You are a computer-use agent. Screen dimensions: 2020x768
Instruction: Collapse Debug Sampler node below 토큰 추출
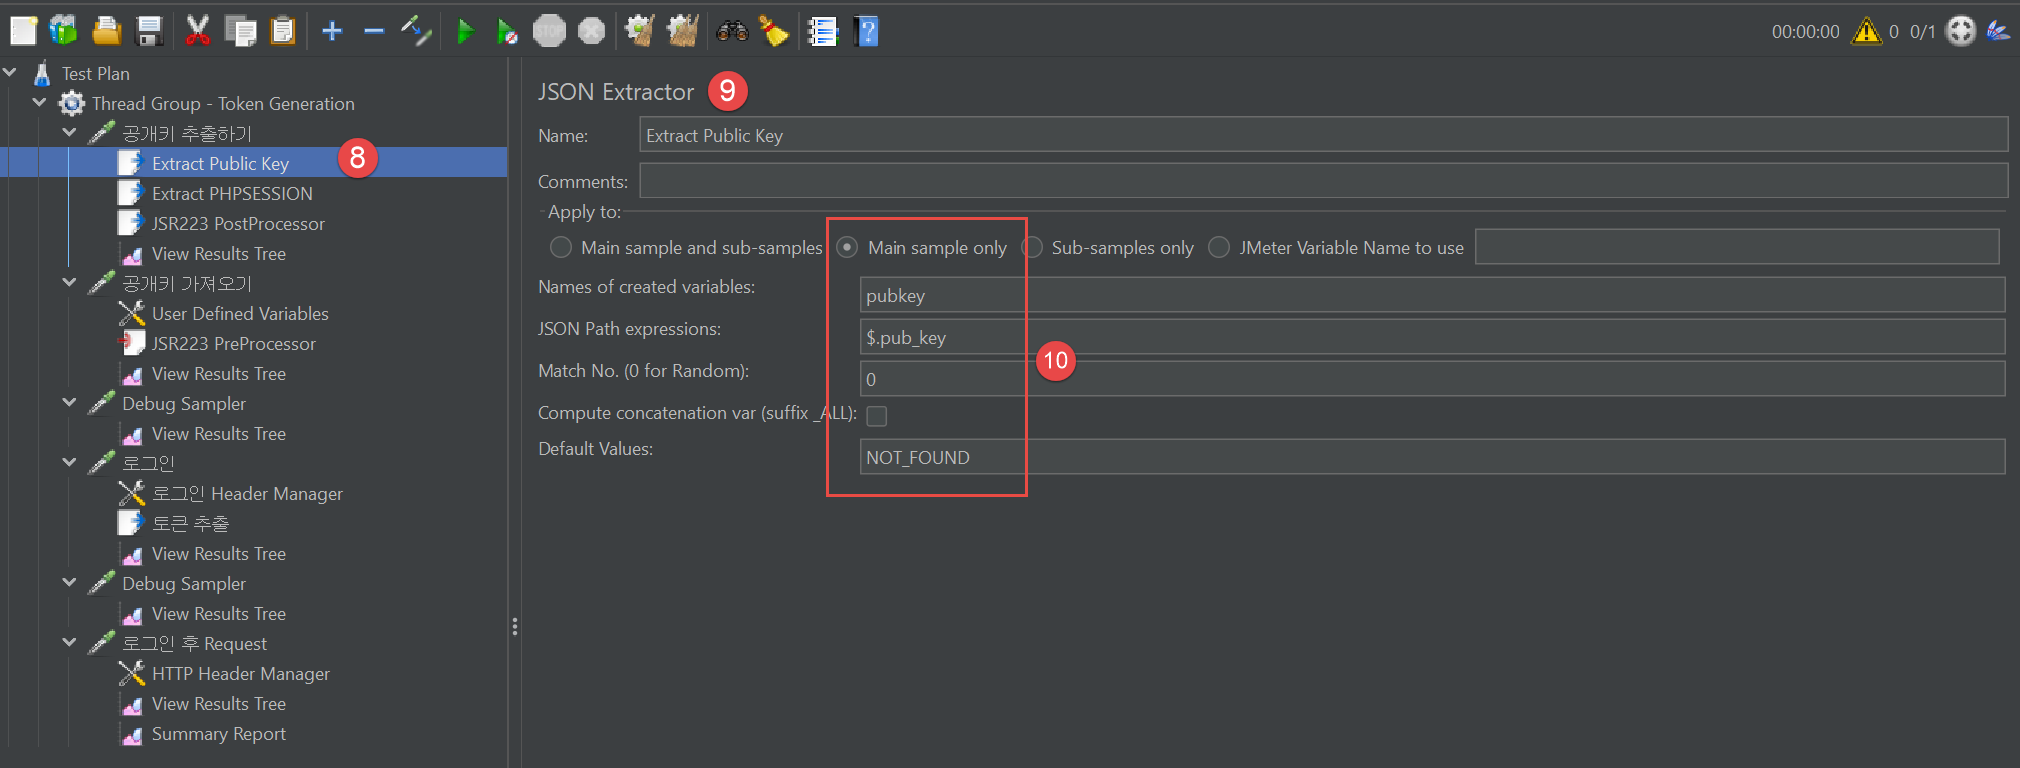click(x=69, y=582)
